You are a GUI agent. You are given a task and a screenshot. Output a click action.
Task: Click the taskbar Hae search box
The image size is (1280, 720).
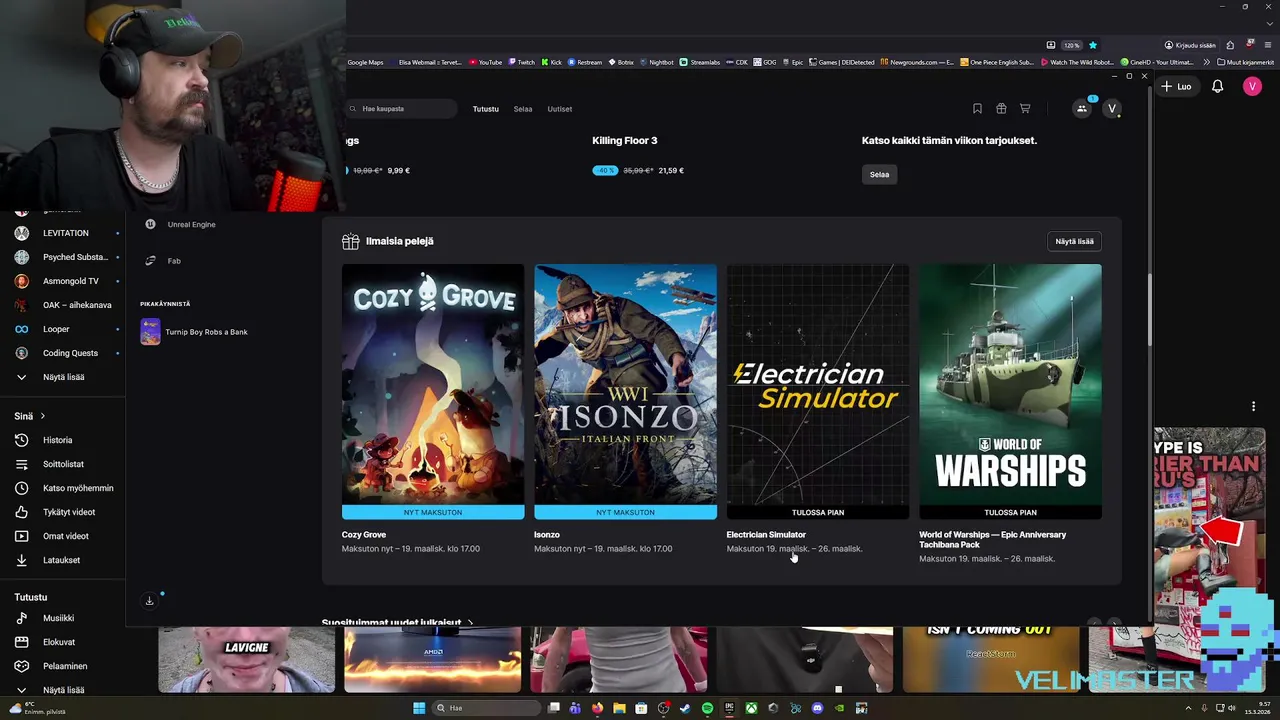point(485,708)
